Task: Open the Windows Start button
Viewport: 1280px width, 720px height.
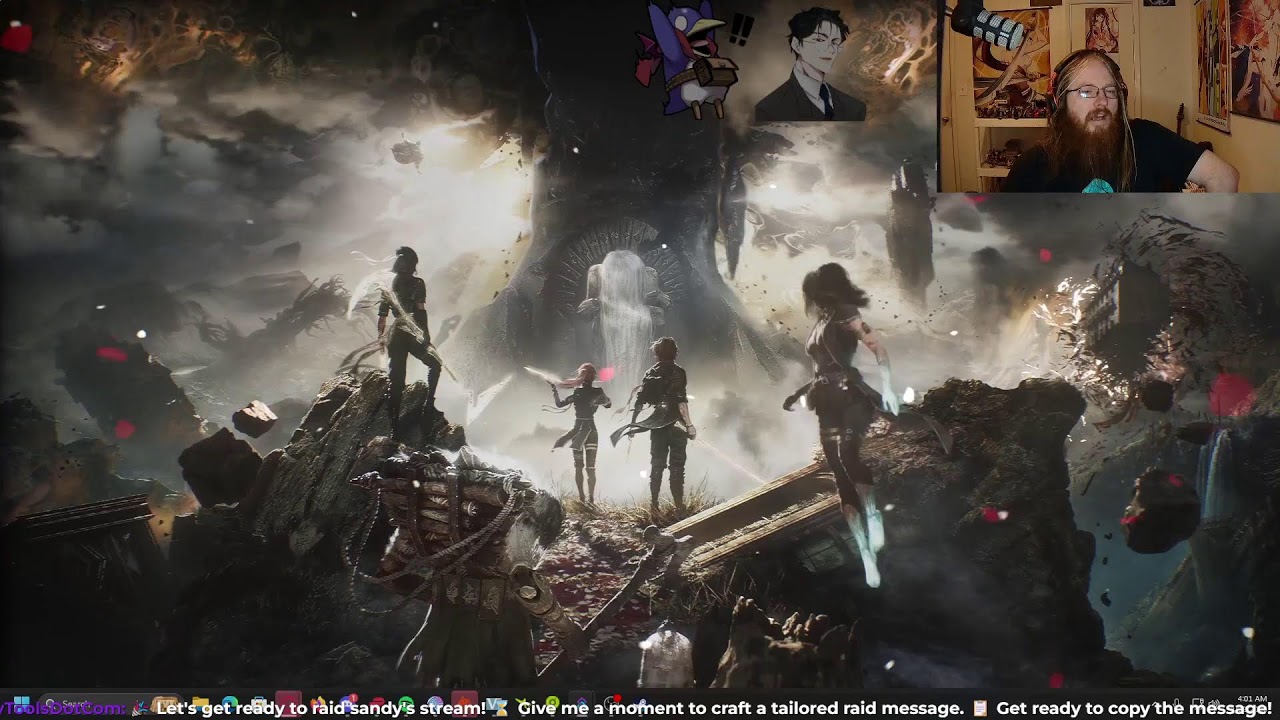Action: [x=21, y=704]
